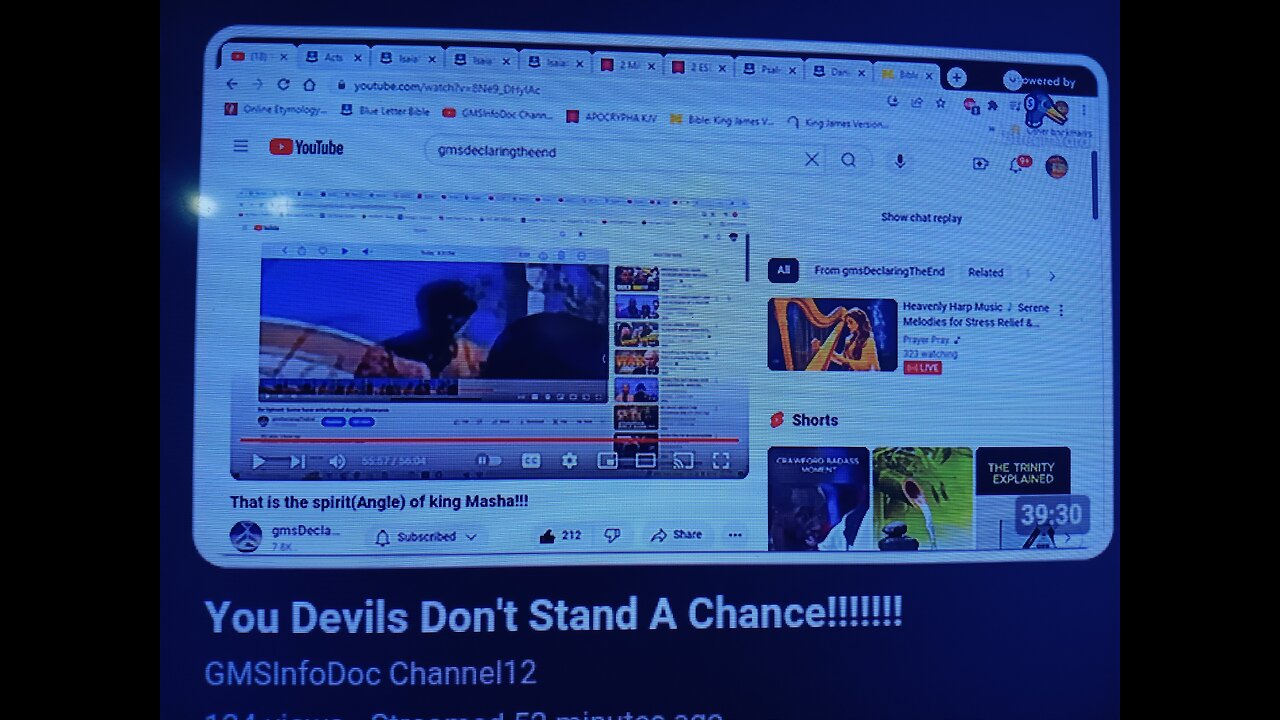Toggle the autoplay switch in player
Viewport: 1280px width, 720px height.
[488, 460]
